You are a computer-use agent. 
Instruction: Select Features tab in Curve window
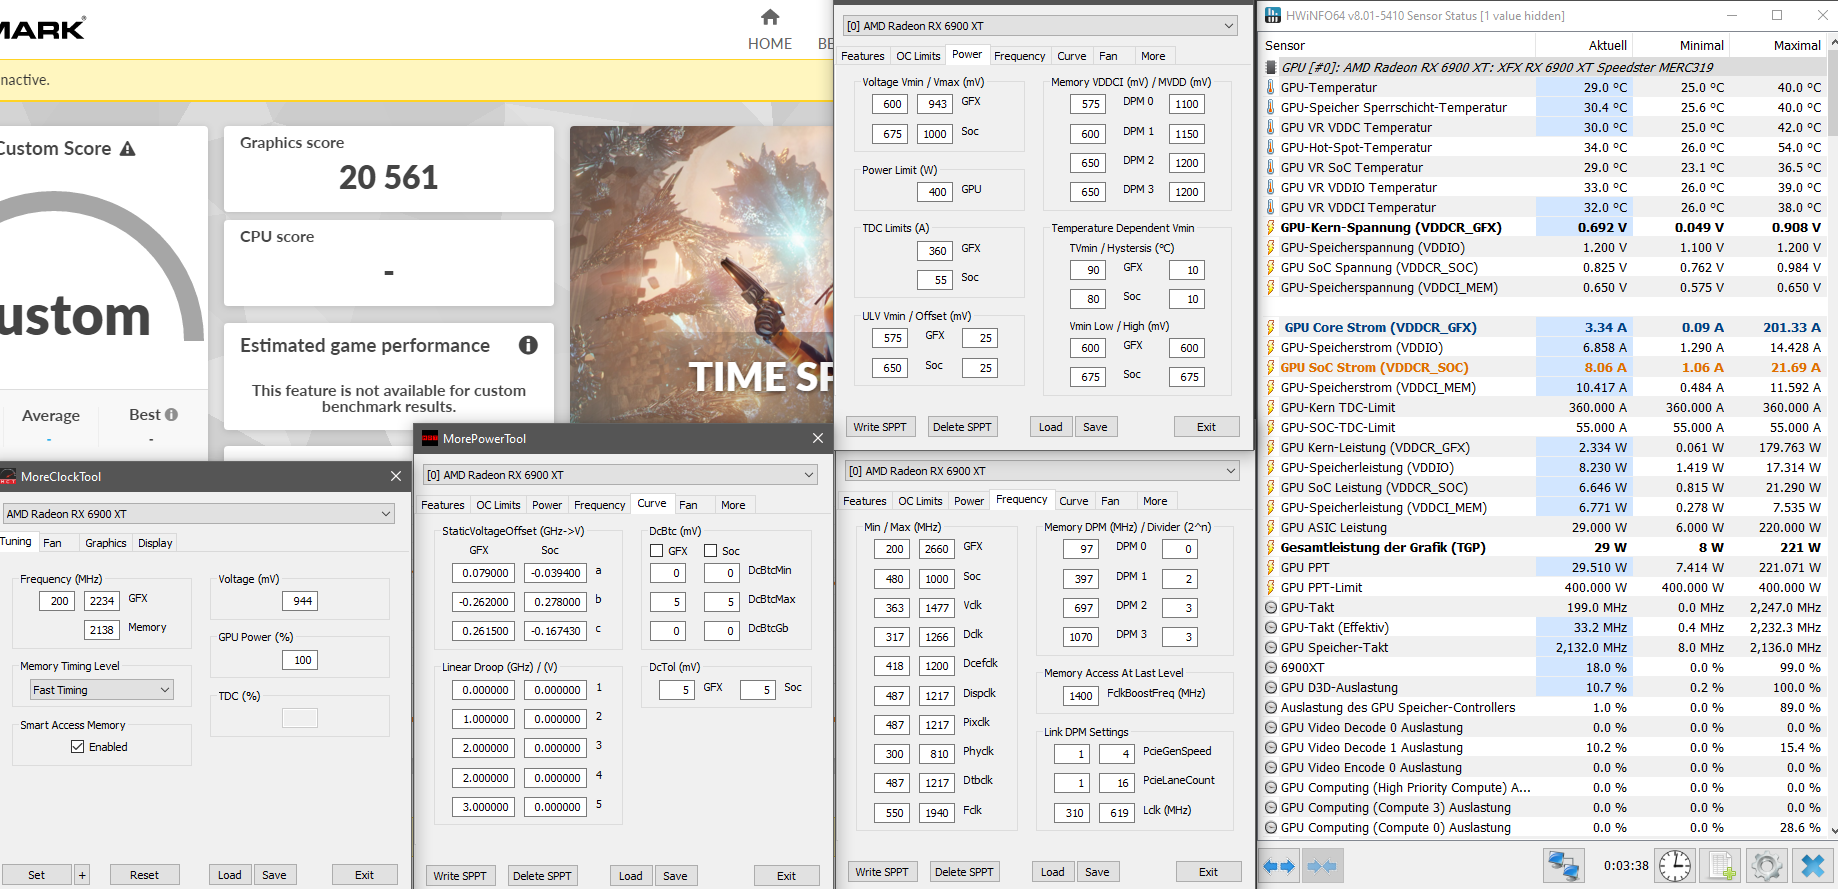pyautogui.click(x=443, y=505)
